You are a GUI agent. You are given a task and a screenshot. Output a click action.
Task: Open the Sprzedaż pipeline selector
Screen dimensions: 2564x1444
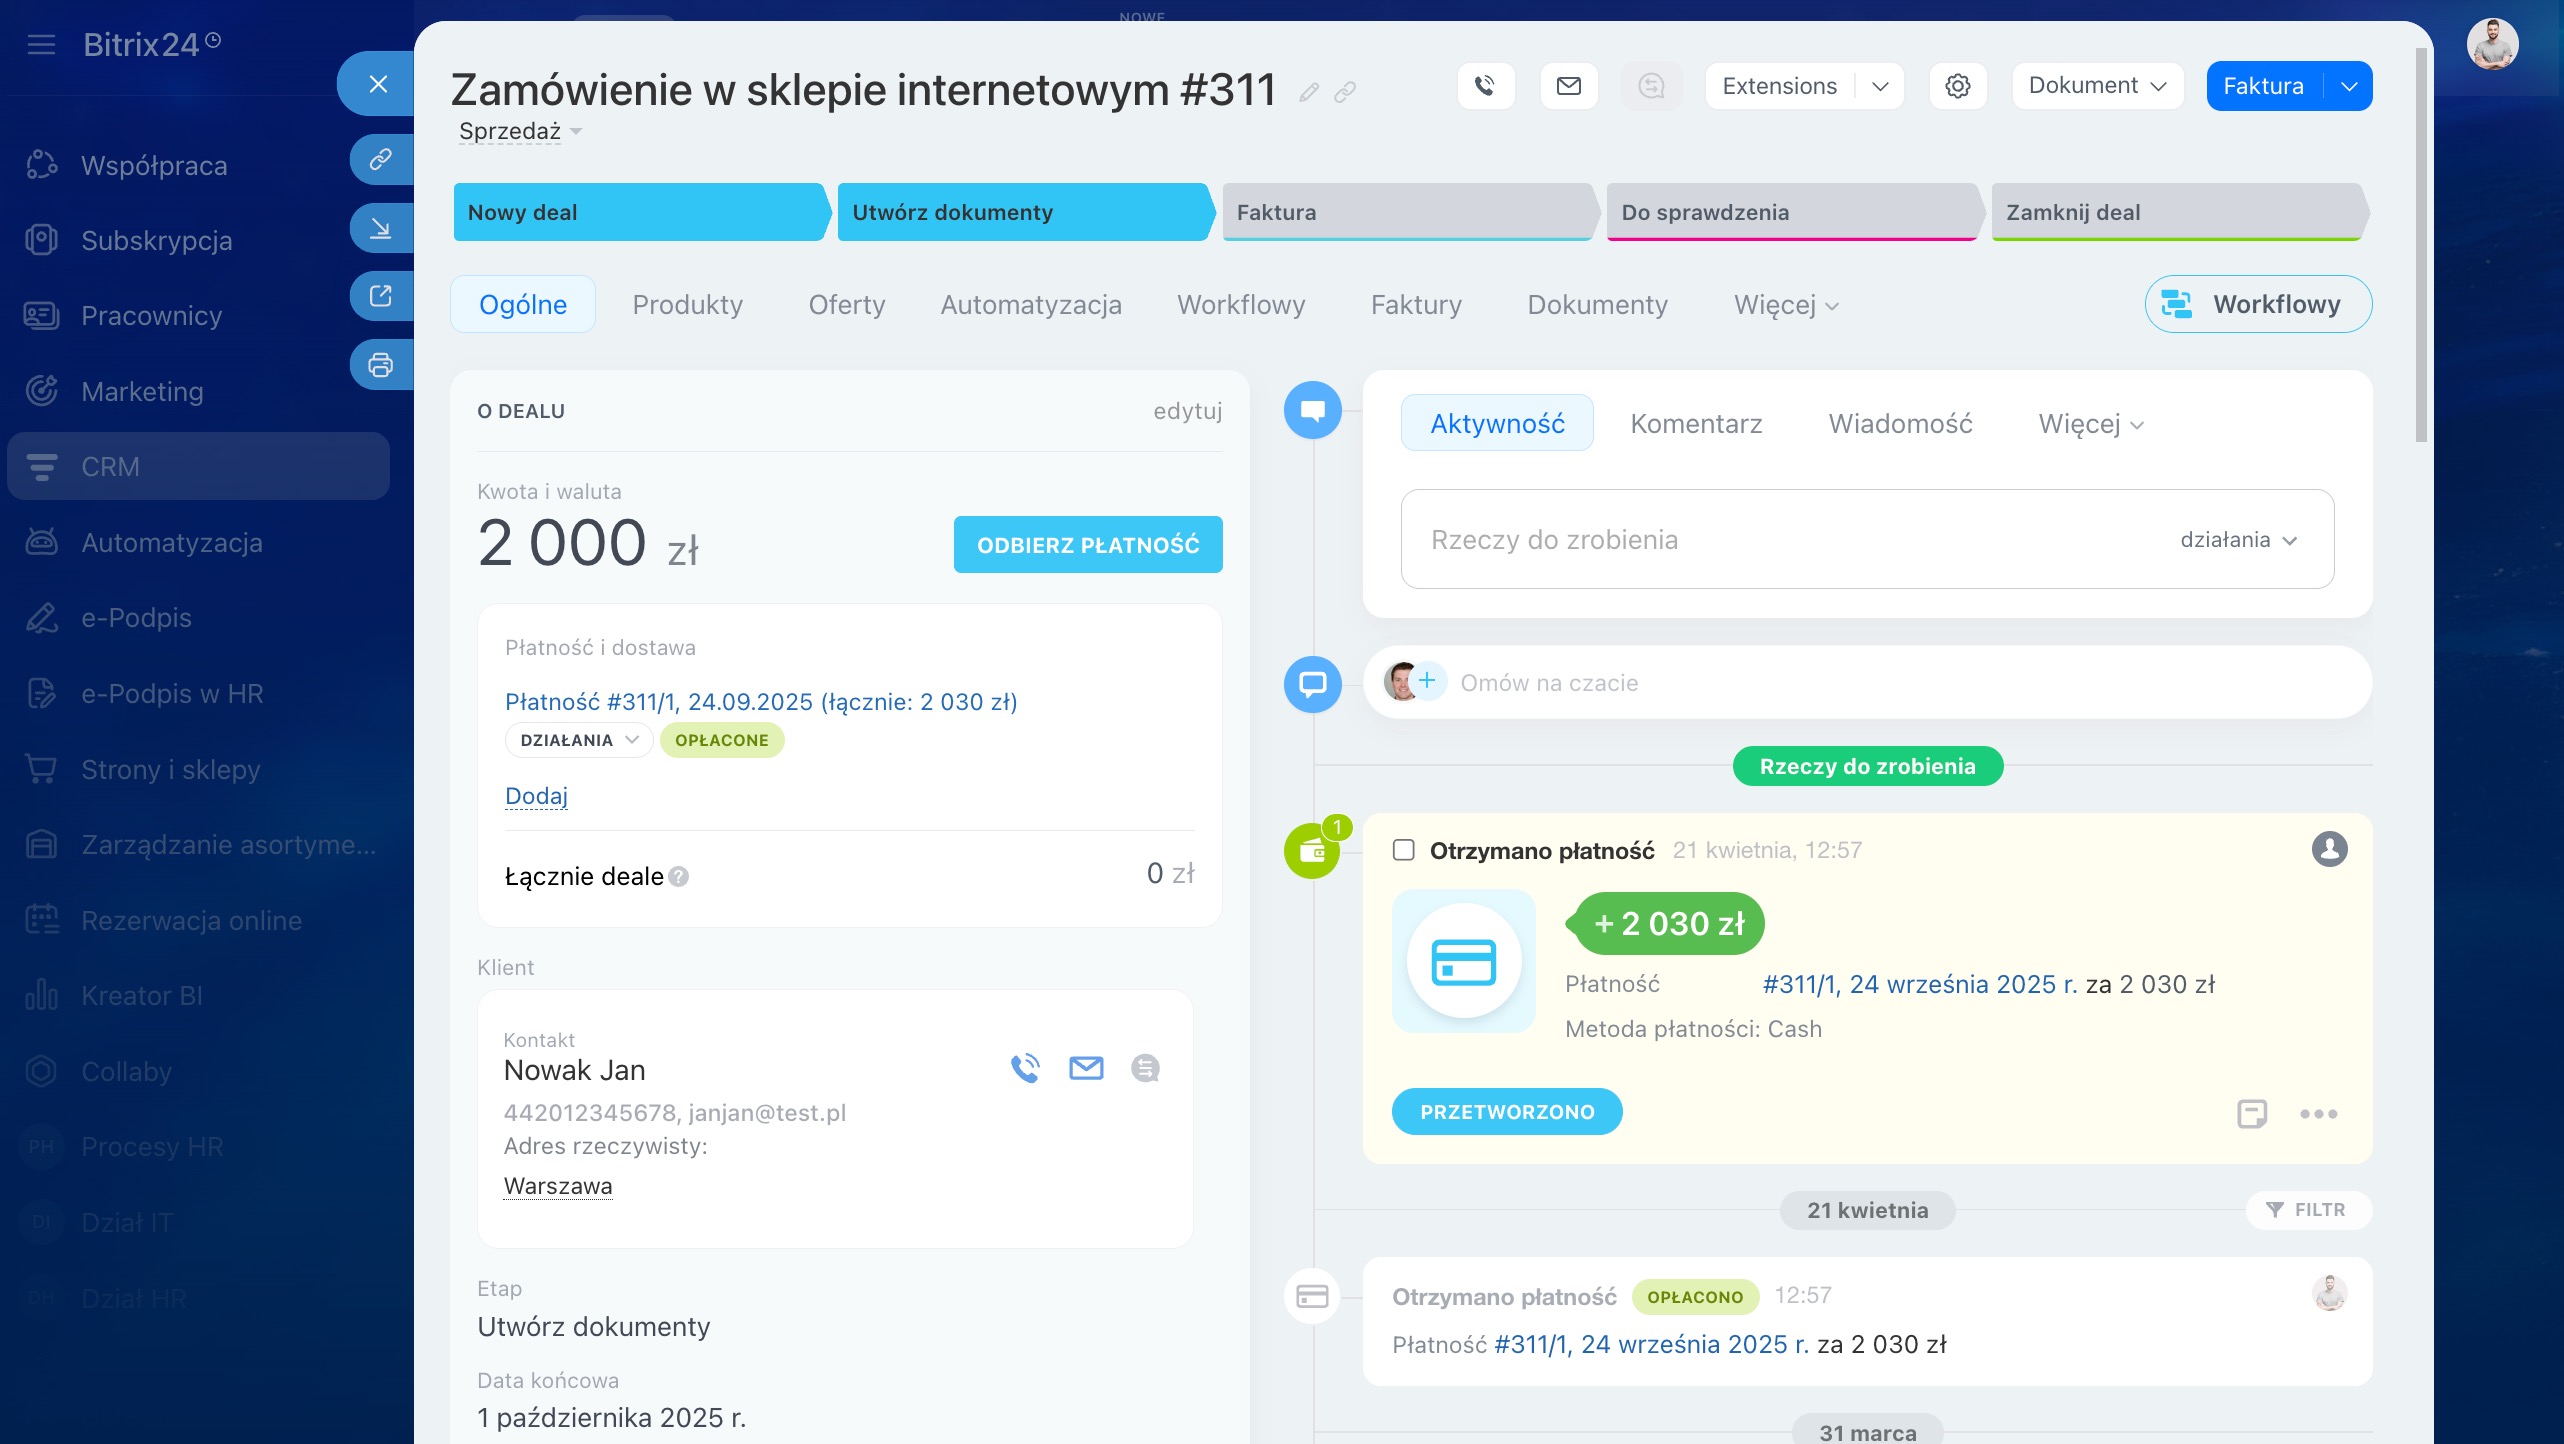[x=519, y=131]
